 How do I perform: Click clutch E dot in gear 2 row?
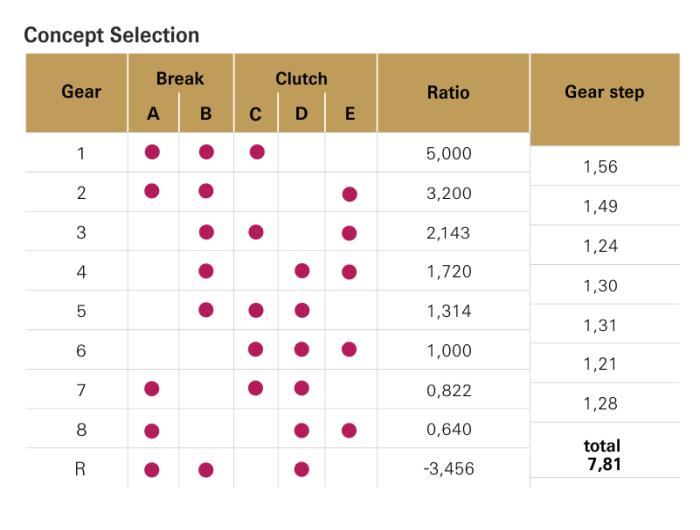(349, 193)
